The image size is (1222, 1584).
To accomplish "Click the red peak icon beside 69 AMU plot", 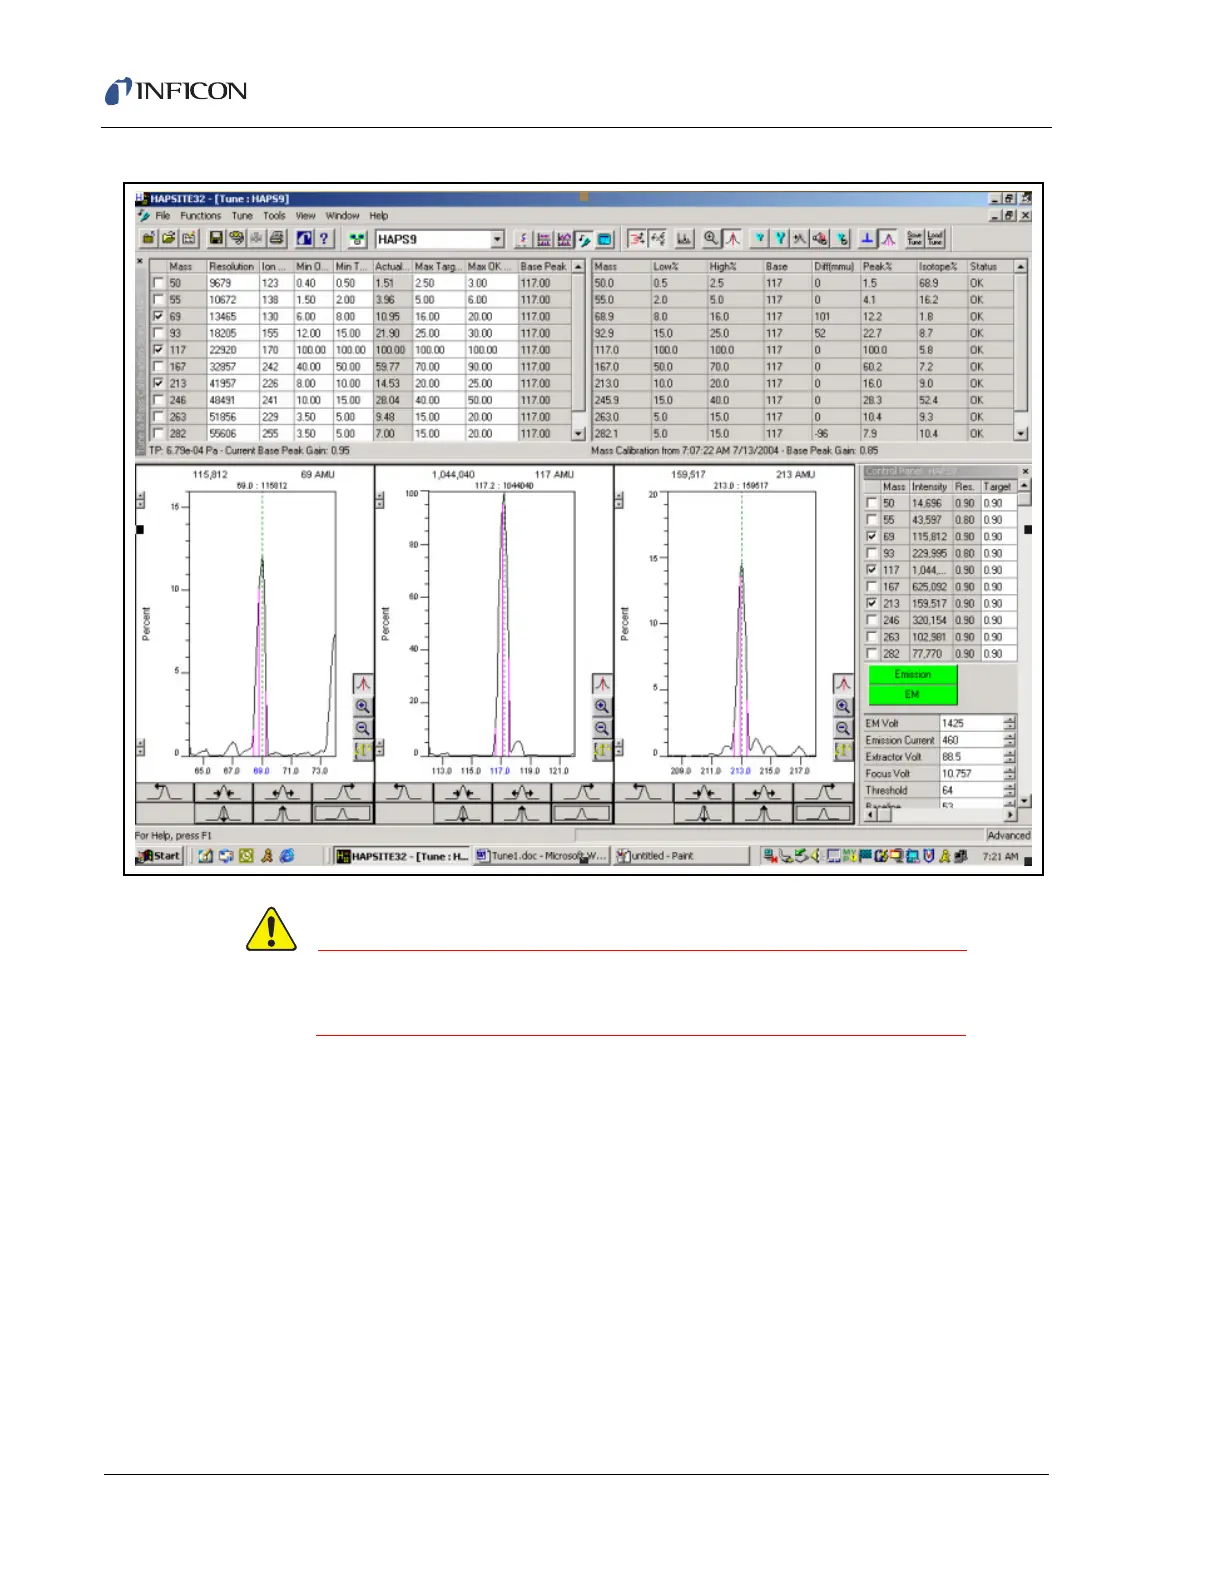I will 363,684.
